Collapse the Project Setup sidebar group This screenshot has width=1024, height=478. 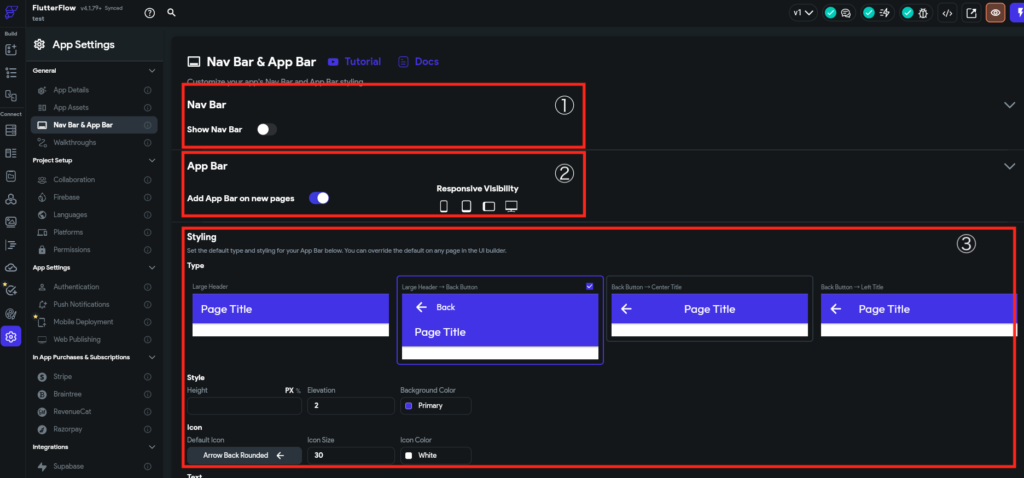(x=151, y=160)
